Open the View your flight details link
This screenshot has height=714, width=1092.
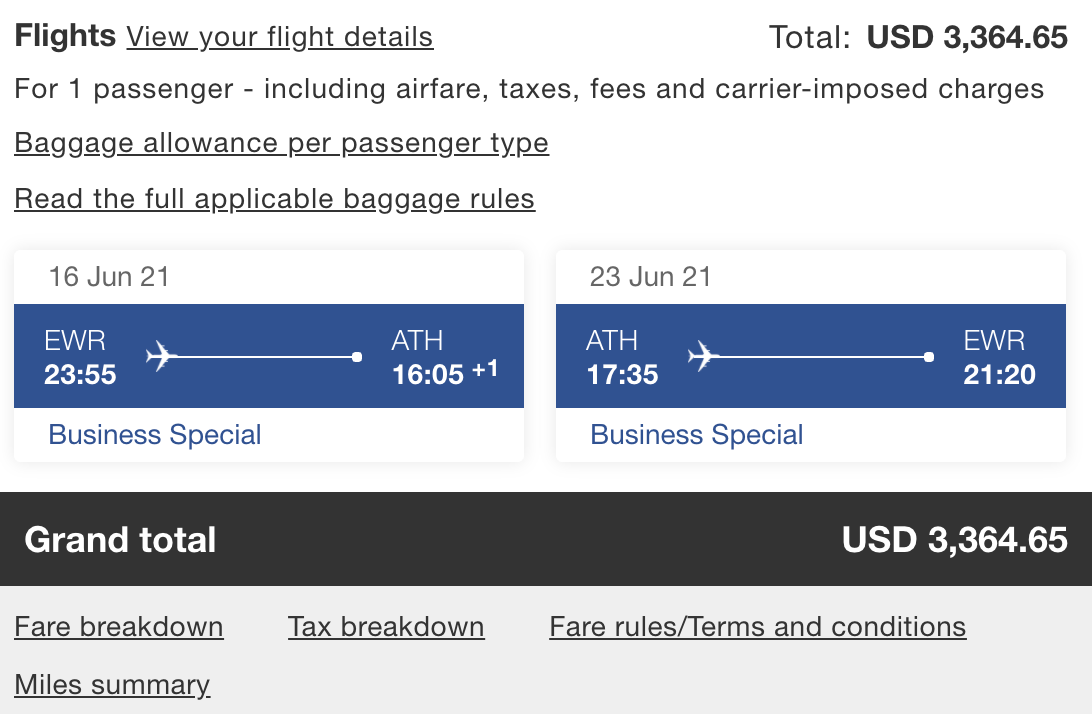(x=279, y=38)
